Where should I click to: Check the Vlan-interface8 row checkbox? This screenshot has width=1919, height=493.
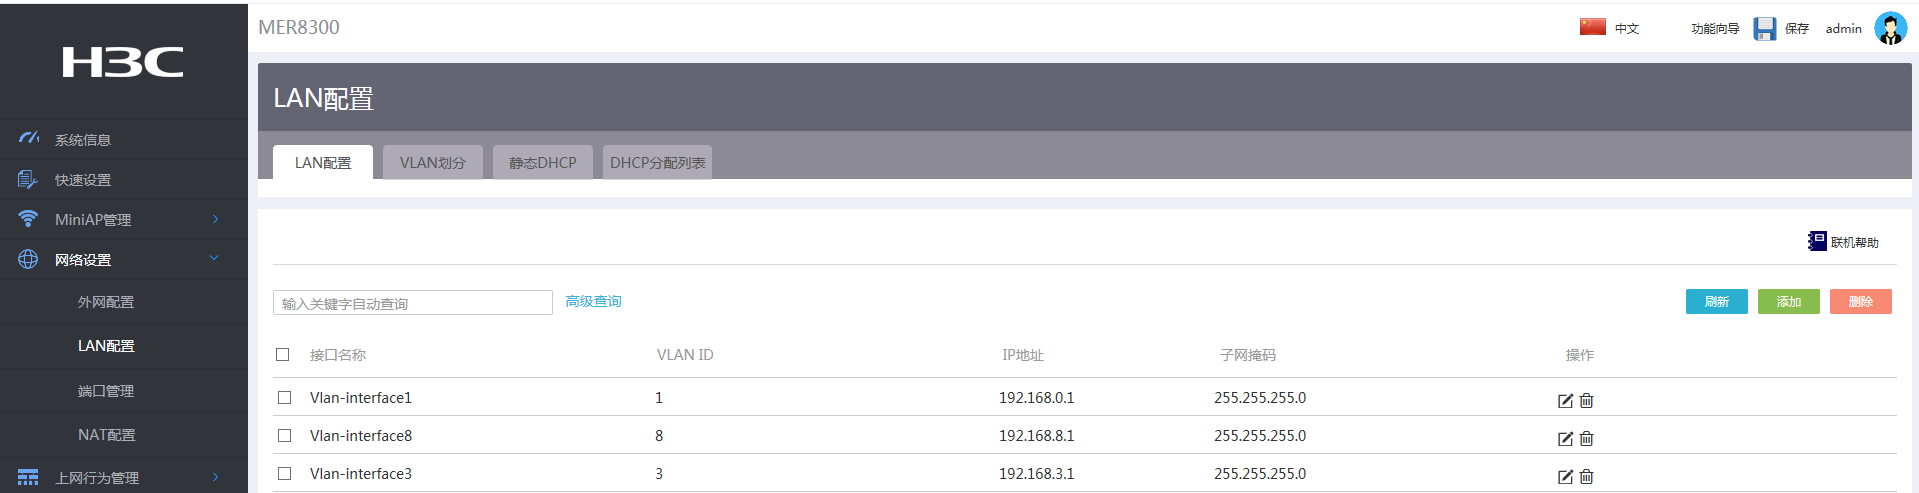tap(285, 436)
